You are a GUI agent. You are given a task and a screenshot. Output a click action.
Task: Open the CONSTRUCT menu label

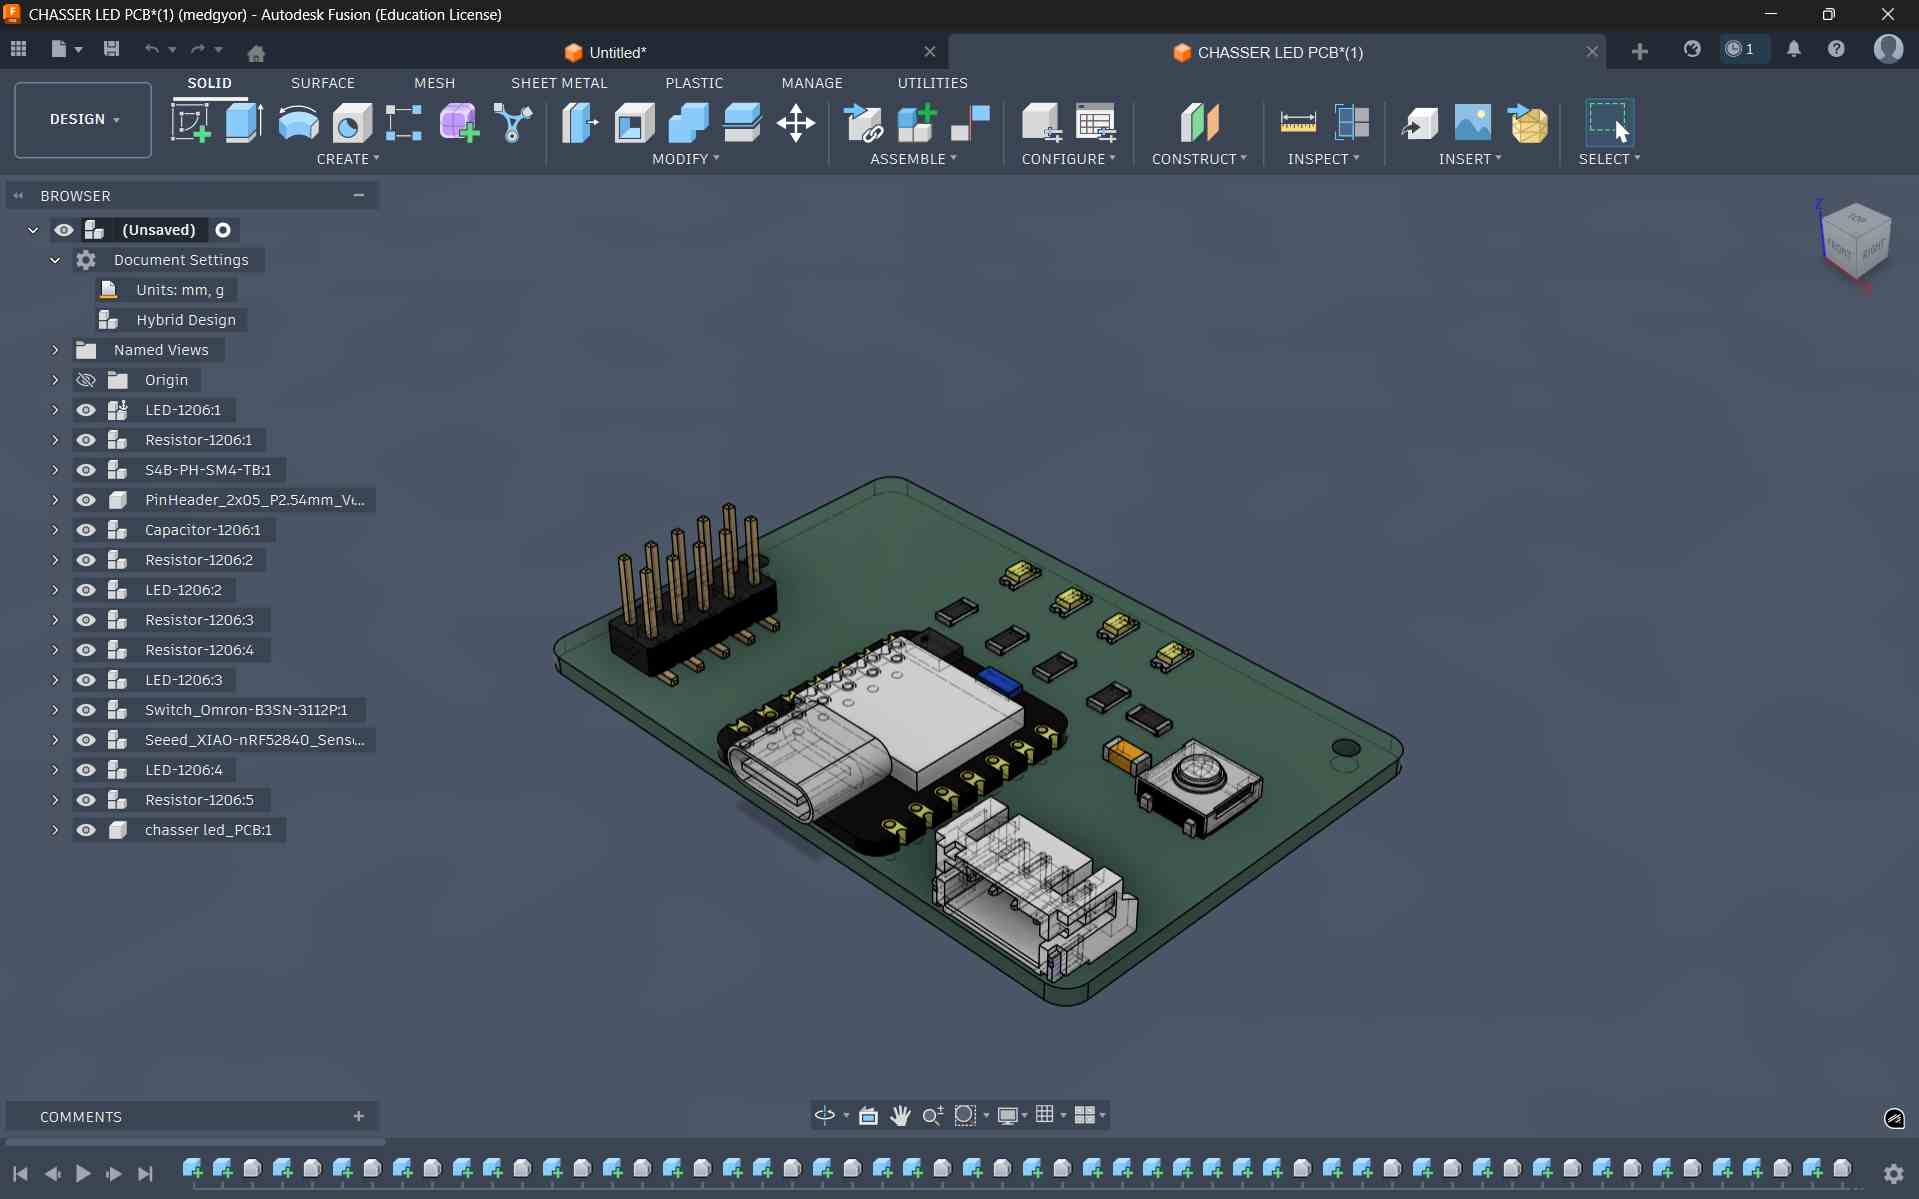click(1199, 159)
